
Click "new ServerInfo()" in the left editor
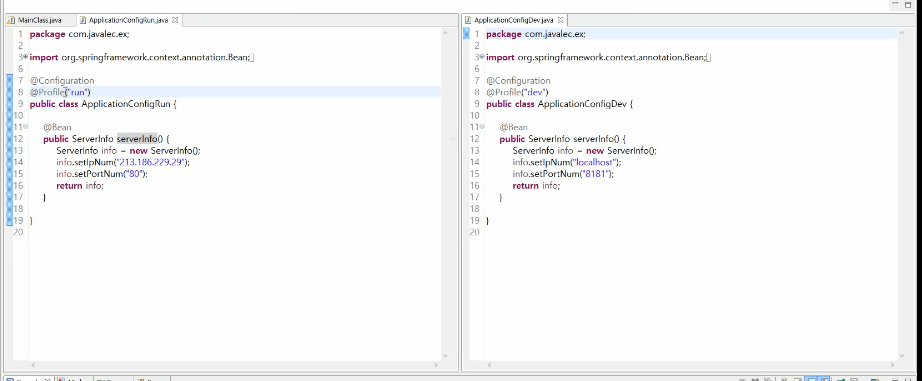(165, 151)
